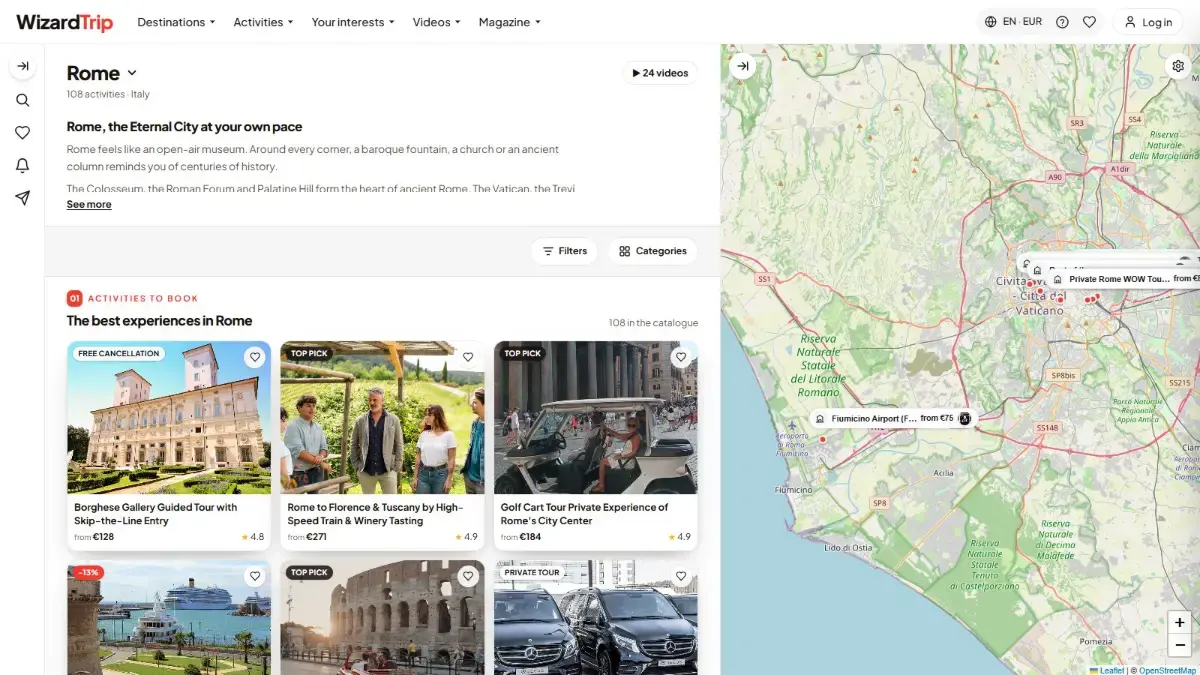Click the Log in button
Viewport: 1200px width, 675px height.
(x=1148, y=22)
